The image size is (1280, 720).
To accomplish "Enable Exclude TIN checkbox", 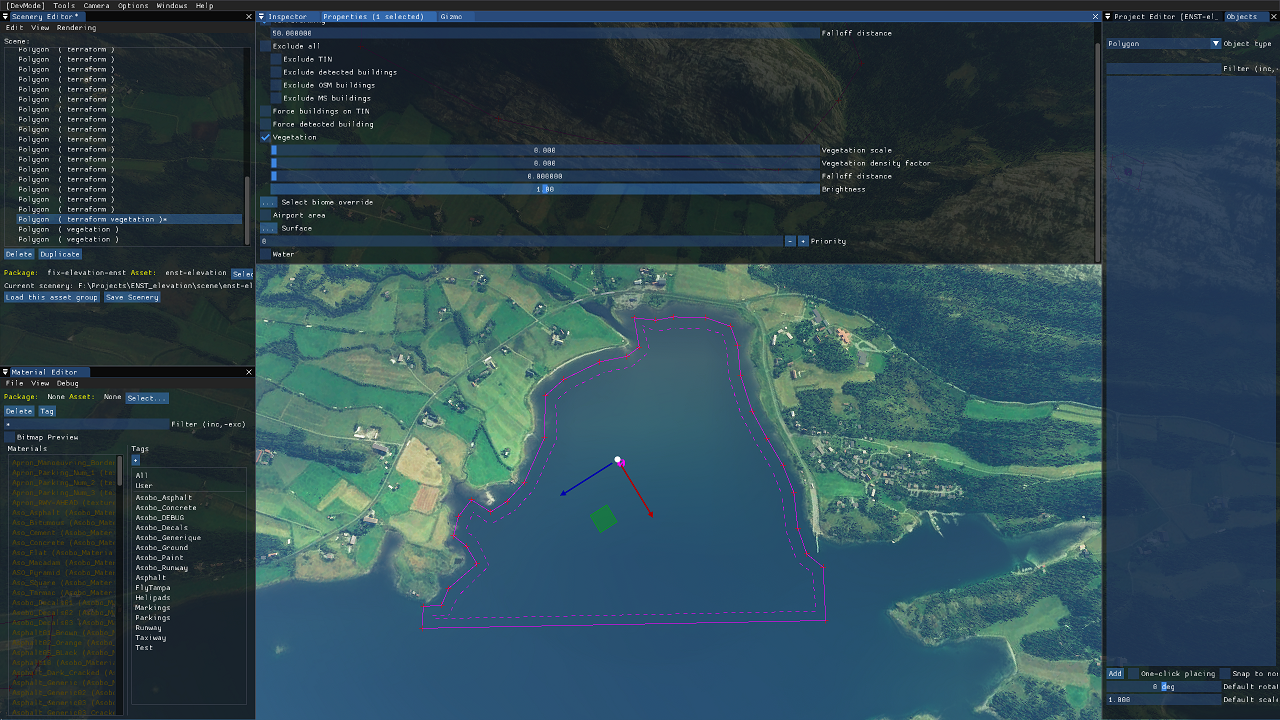I will click(276, 59).
